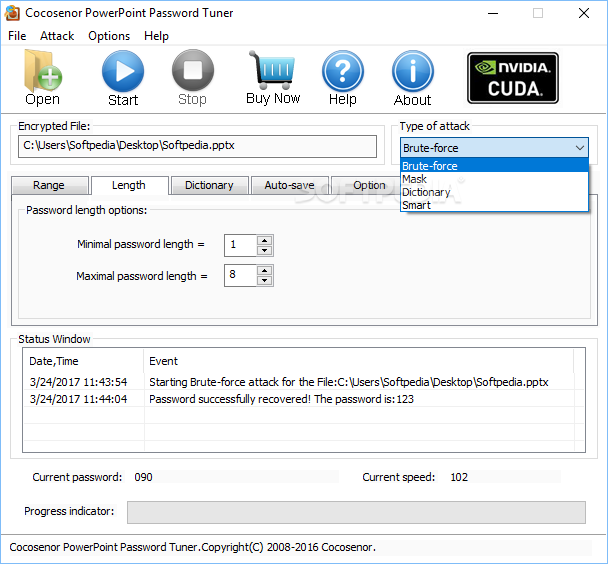Viewport: 608px width, 564px height.
Task: Click the Open folder icon
Action: tap(43, 77)
